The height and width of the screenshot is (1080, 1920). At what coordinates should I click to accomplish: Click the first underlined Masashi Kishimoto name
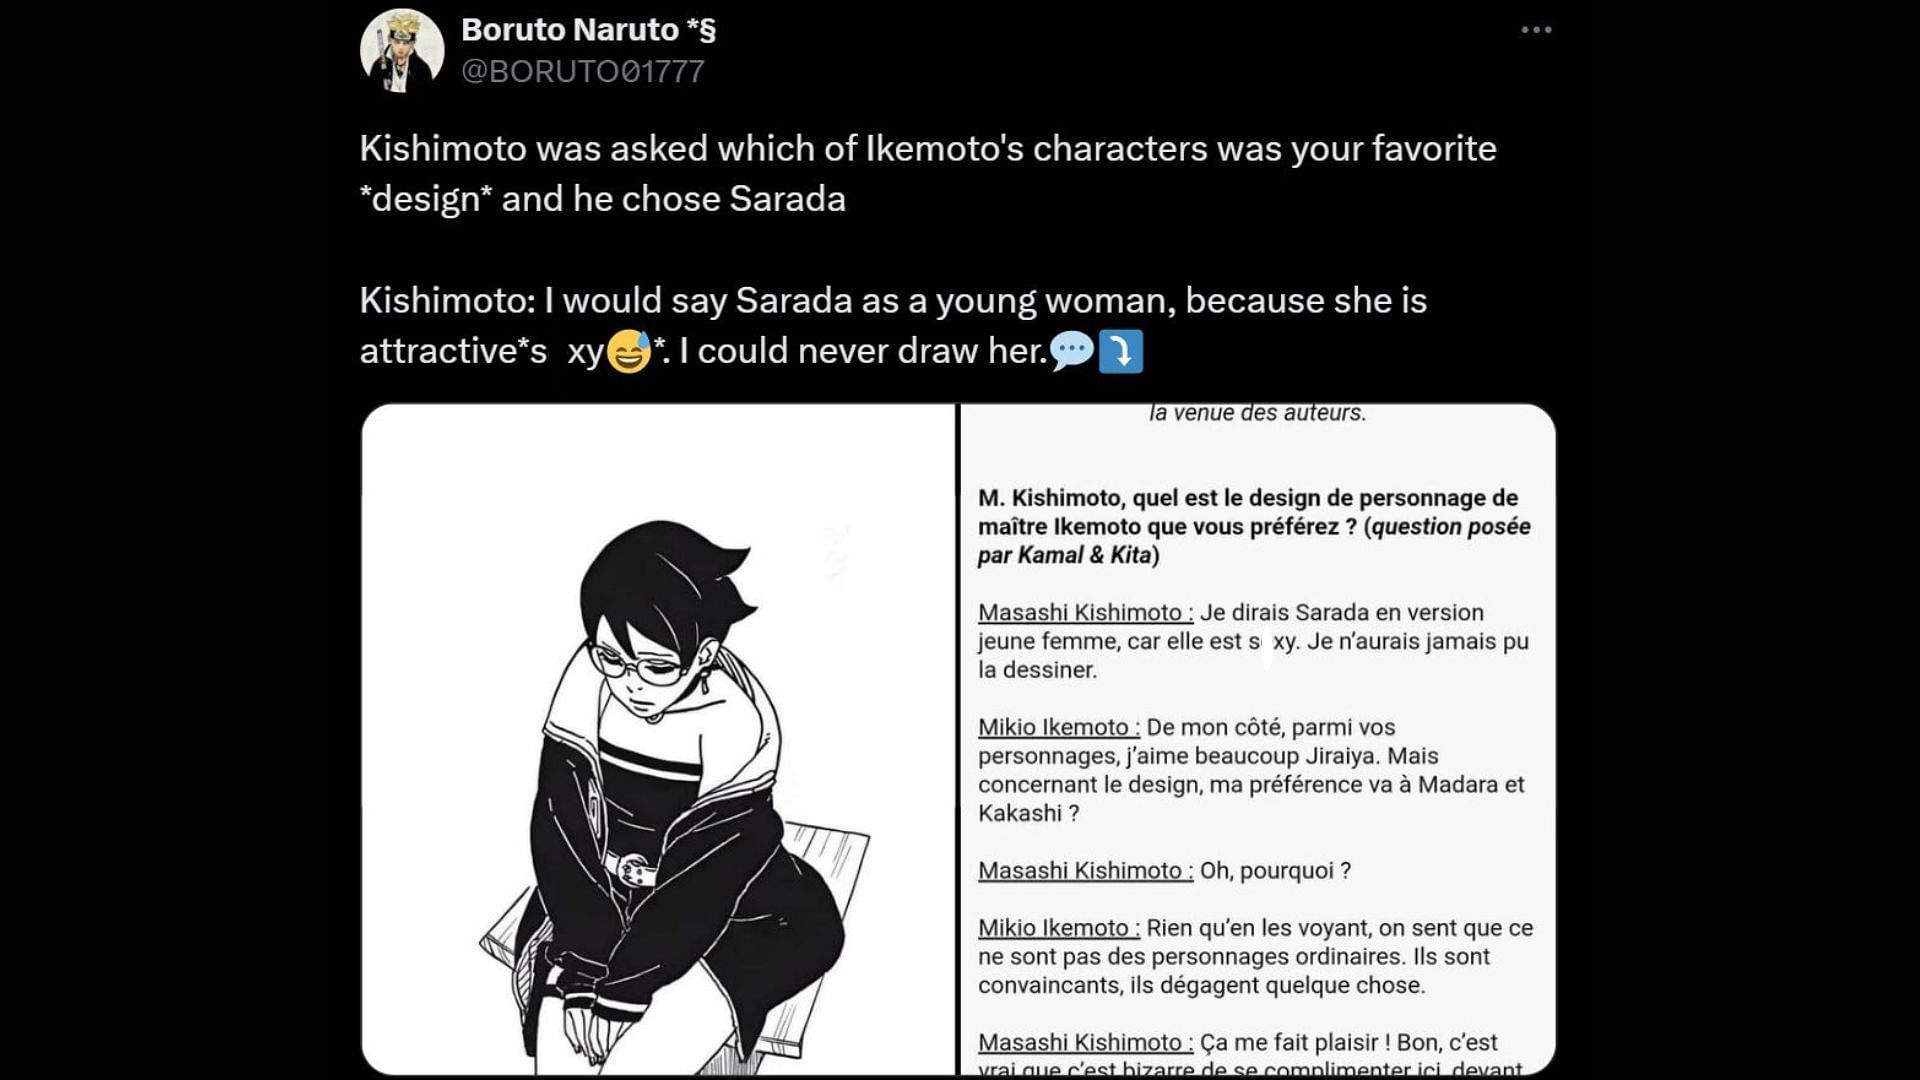[x=1085, y=613]
